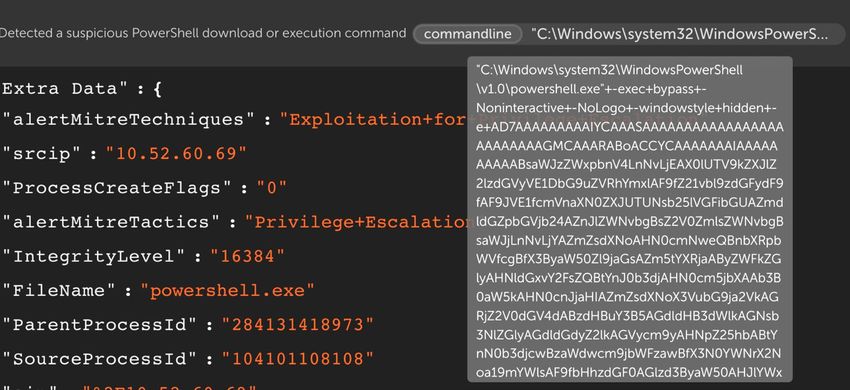This screenshot has width=850, height=390.
Task: Click the powershell.exe file name value
Action: pos(227,290)
